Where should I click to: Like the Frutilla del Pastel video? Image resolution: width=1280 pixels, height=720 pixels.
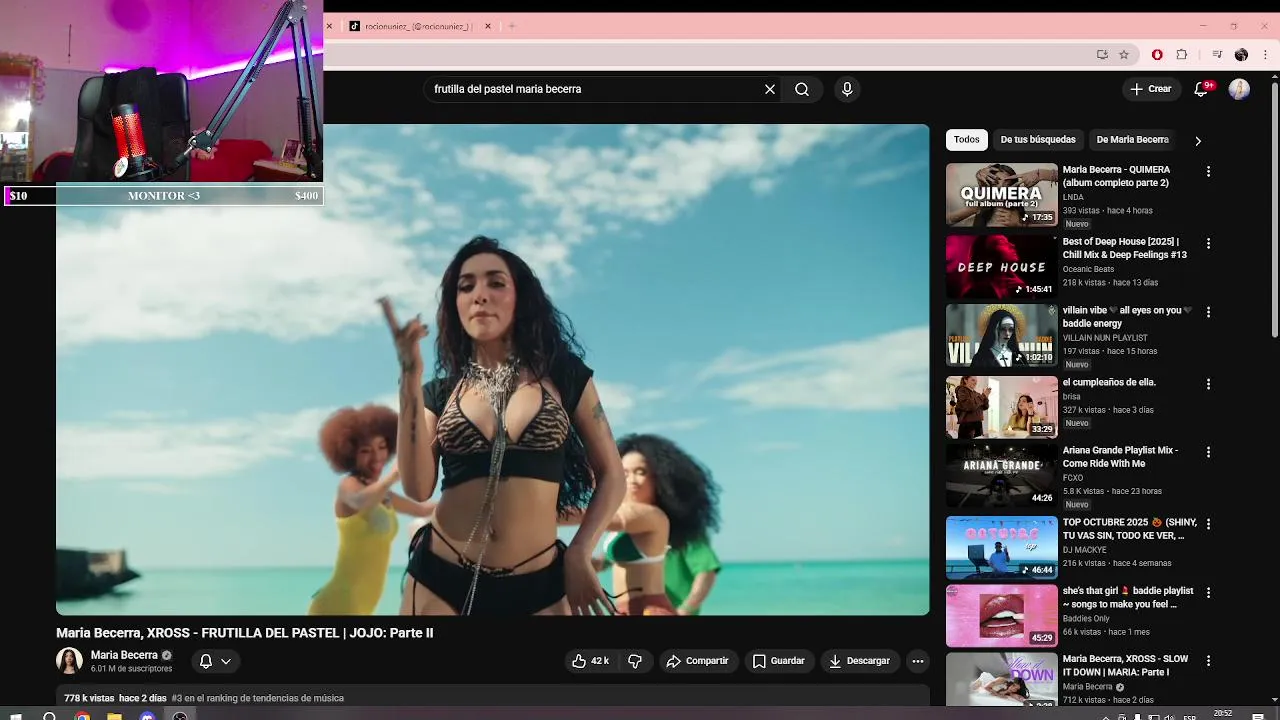[x=590, y=661]
